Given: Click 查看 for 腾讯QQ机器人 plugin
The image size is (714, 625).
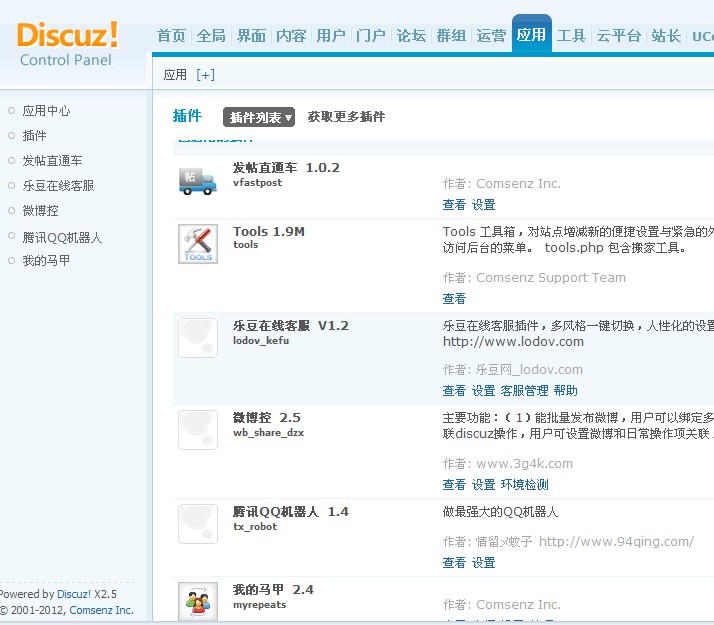Looking at the screenshot, I should [454, 563].
